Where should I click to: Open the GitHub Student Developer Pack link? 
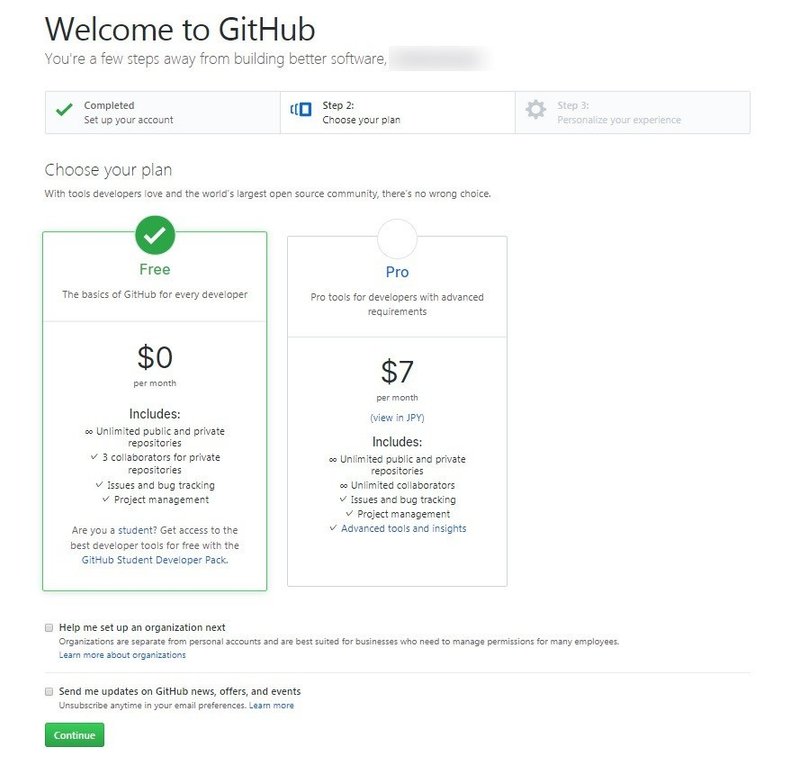click(x=154, y=560)
